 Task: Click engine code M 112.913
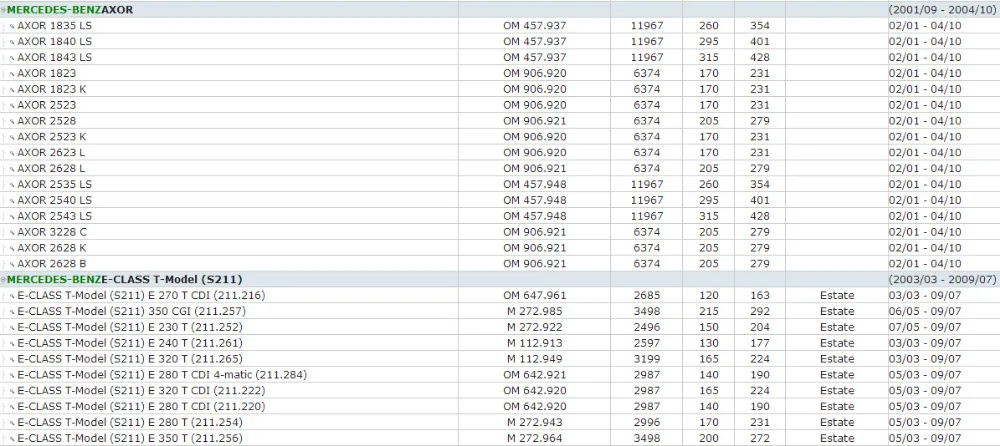coord(534,343)
